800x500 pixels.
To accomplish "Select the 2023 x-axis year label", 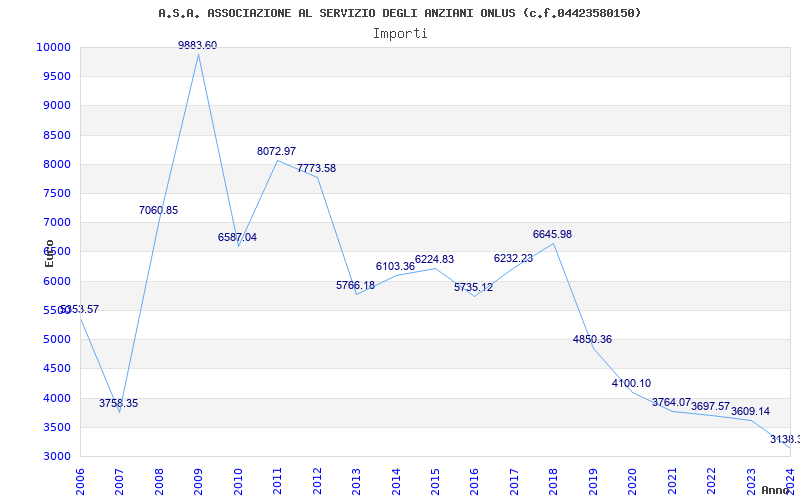I will 751,481.
